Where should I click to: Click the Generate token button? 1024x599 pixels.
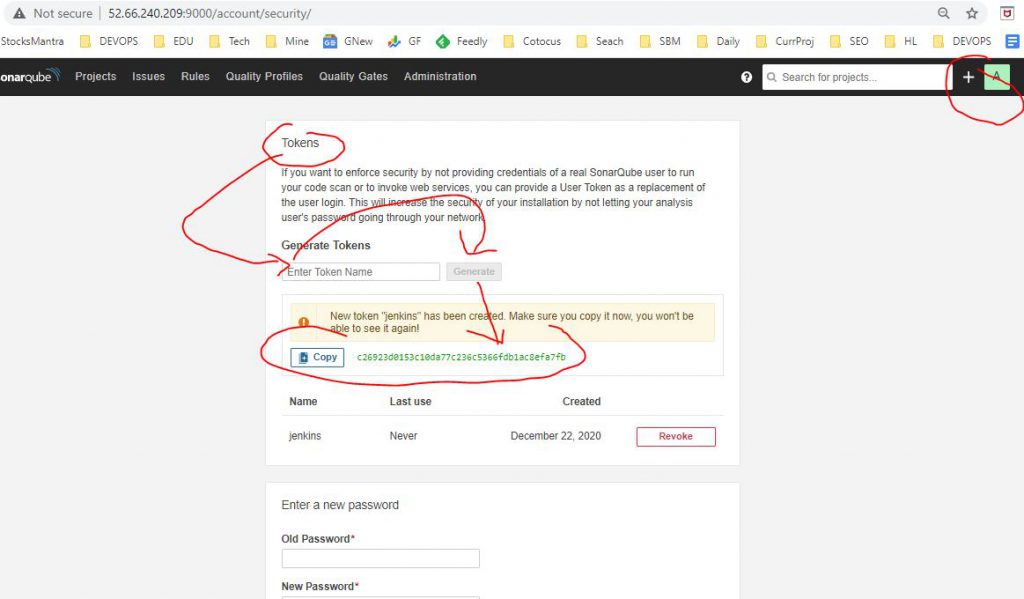click(474, 272)
